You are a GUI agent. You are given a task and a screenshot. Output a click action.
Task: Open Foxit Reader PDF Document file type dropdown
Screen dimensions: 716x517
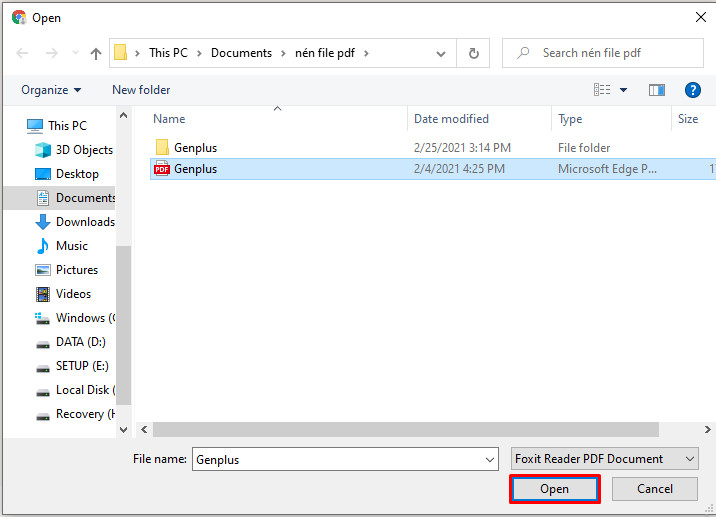point(605,459)
